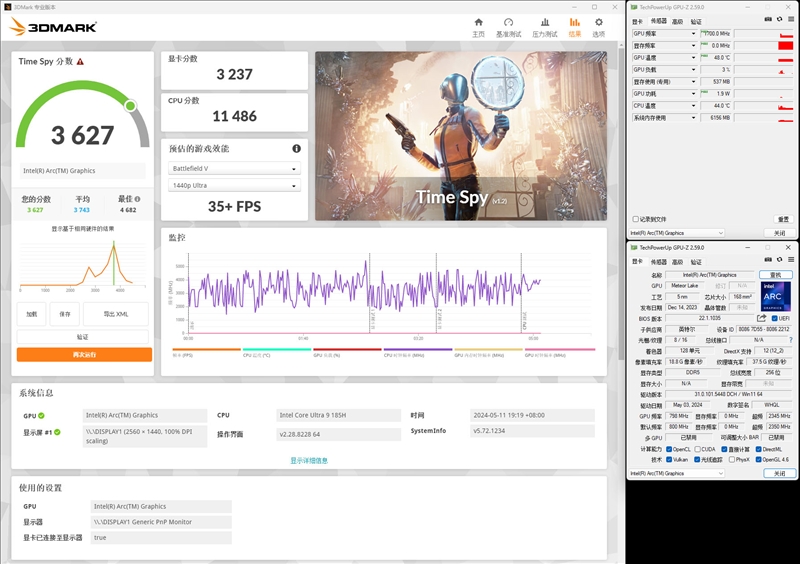Take a screenshot in GPU-Z sensors window
800x564 pixels.
(768, 19)
